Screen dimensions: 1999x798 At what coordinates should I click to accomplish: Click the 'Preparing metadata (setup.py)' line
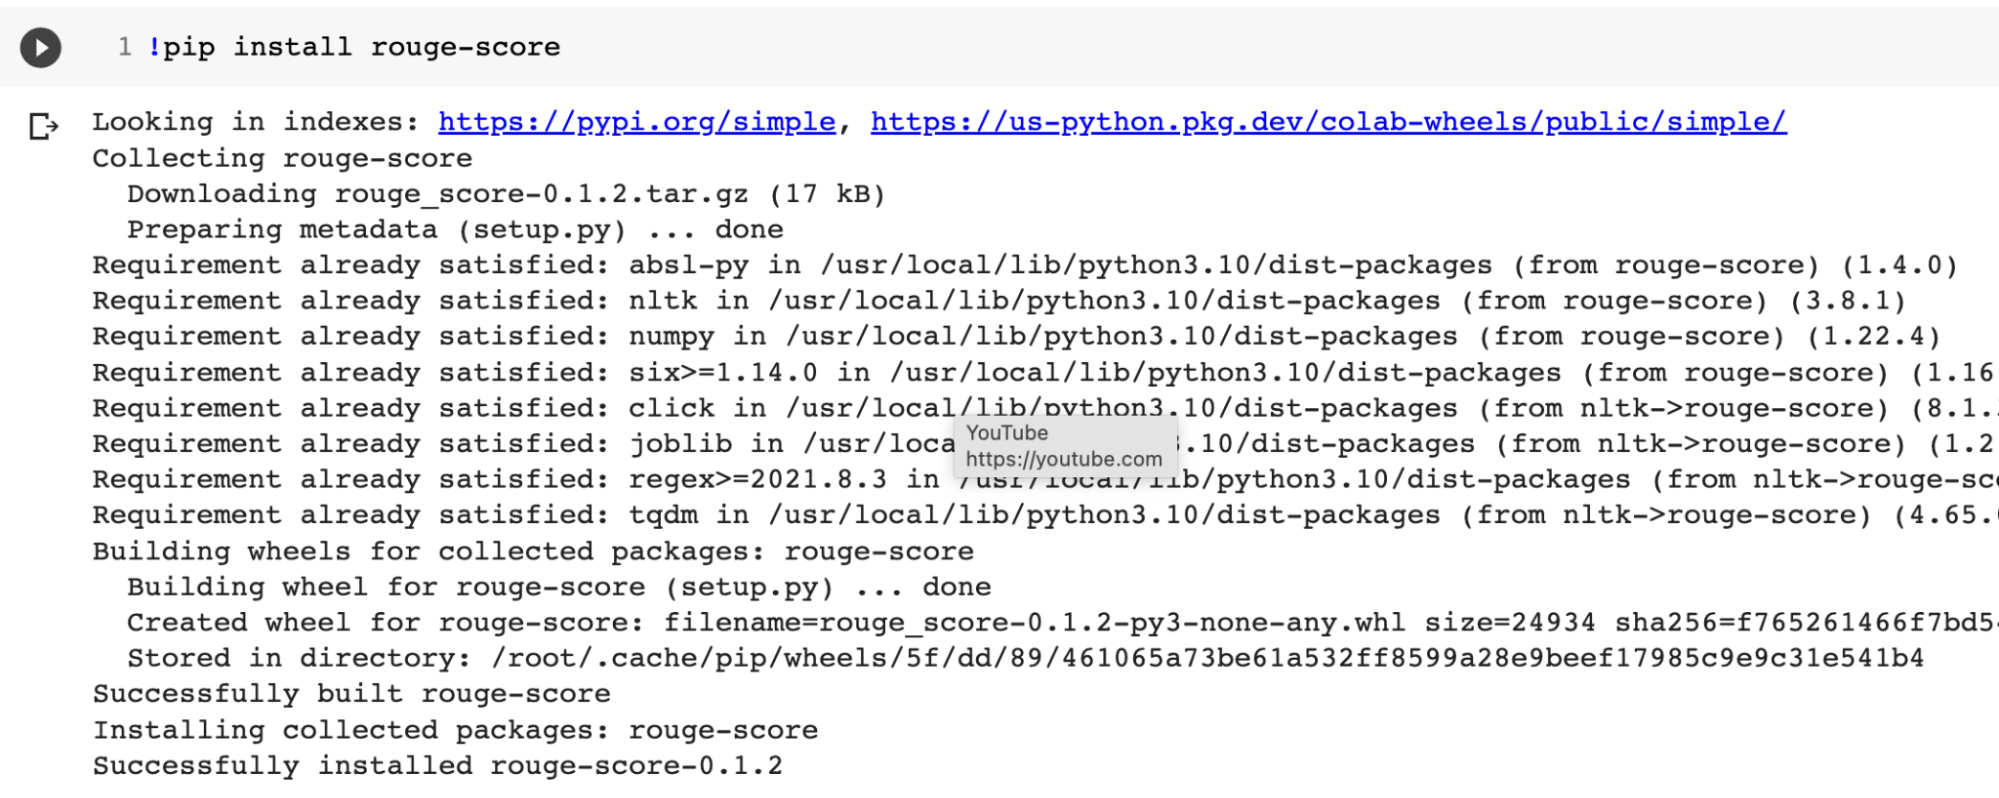pos(454,230)
